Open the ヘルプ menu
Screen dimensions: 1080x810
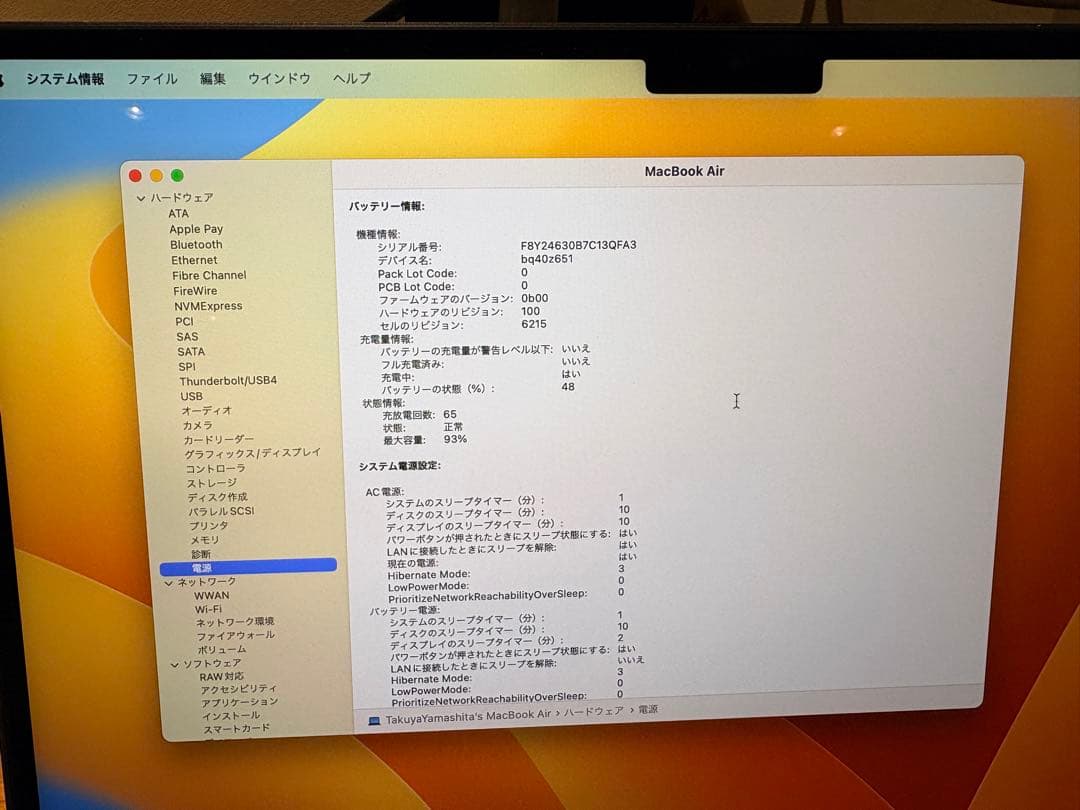pyautogui.click(x=352, y=78)
